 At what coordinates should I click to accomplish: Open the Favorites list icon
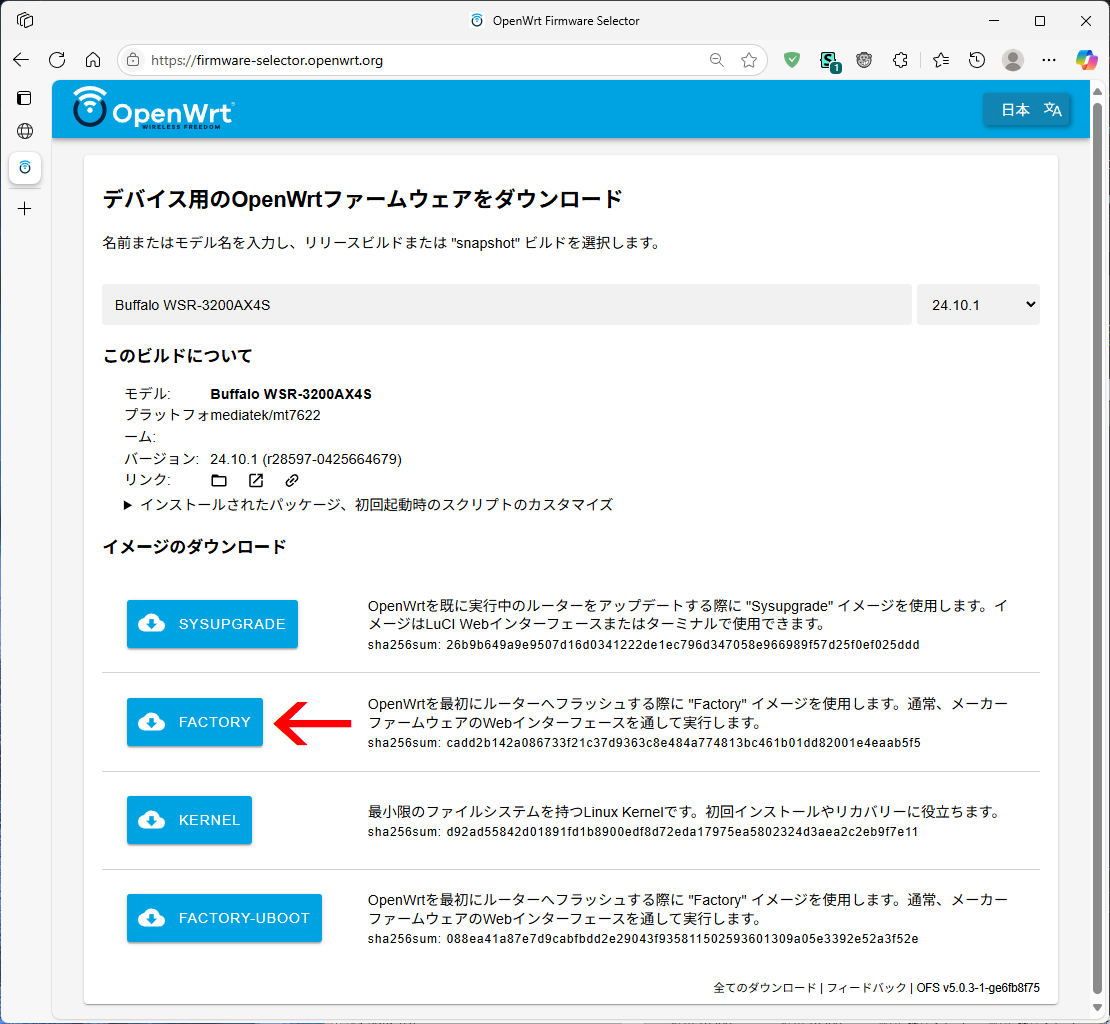pyautogui.click(x=941, y=60)
